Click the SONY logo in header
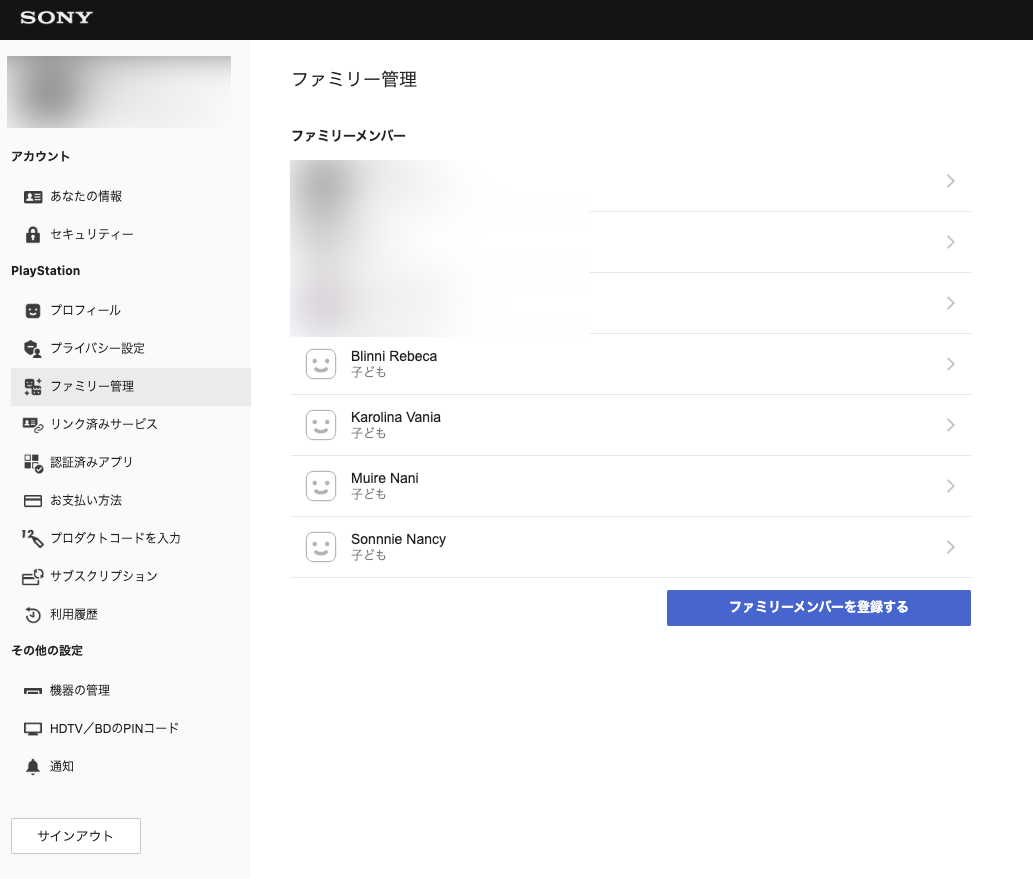Viewport: 1033px width, 879px height. [x=56, y=18]
